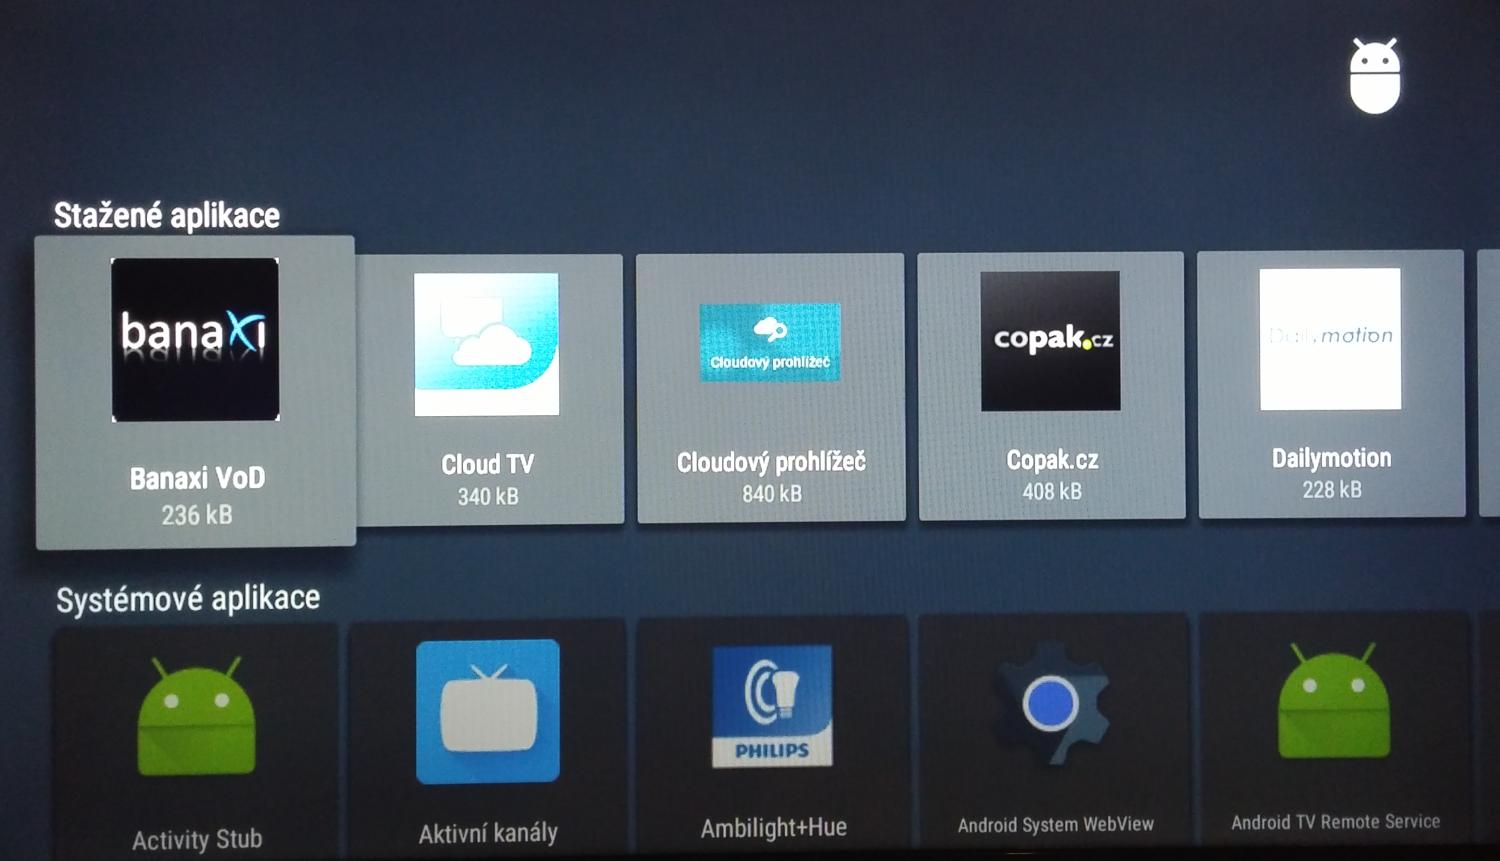Click the green Android mascot on Activity Stub
Screen dimensions: 1500x861
click(196, 715)
